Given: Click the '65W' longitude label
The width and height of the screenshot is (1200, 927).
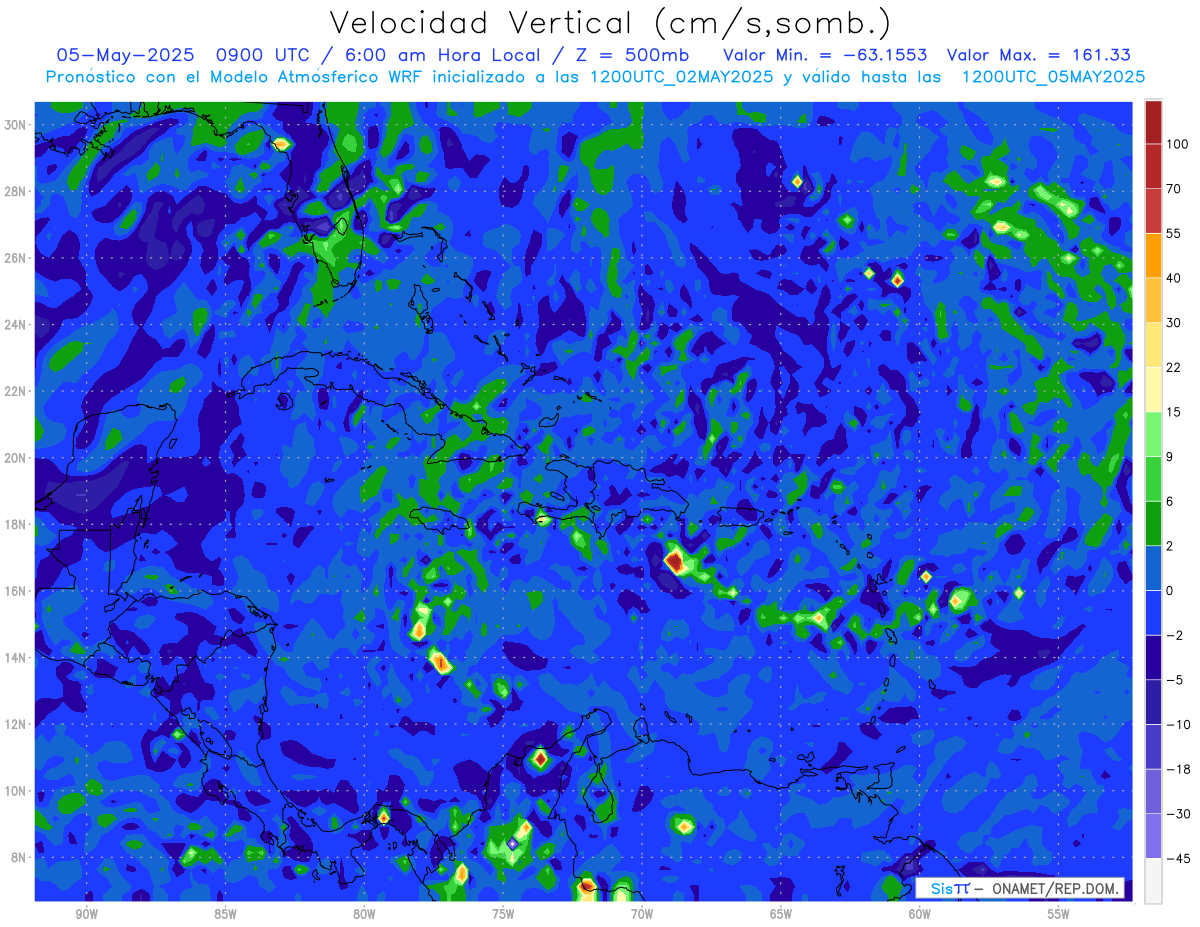Looking at the screenshot, I should click(781, 914).
